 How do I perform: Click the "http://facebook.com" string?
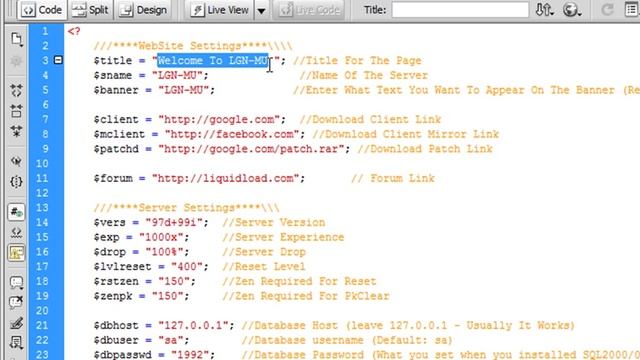point(232,134)
